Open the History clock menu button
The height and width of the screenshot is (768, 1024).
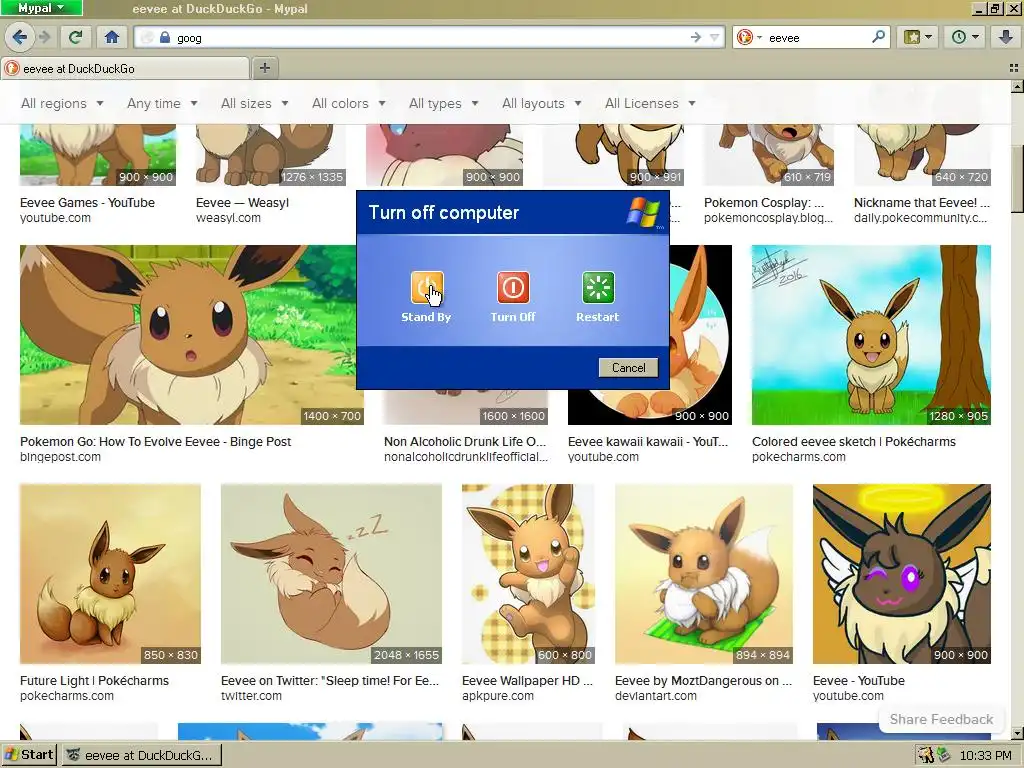tap(965, 37)
